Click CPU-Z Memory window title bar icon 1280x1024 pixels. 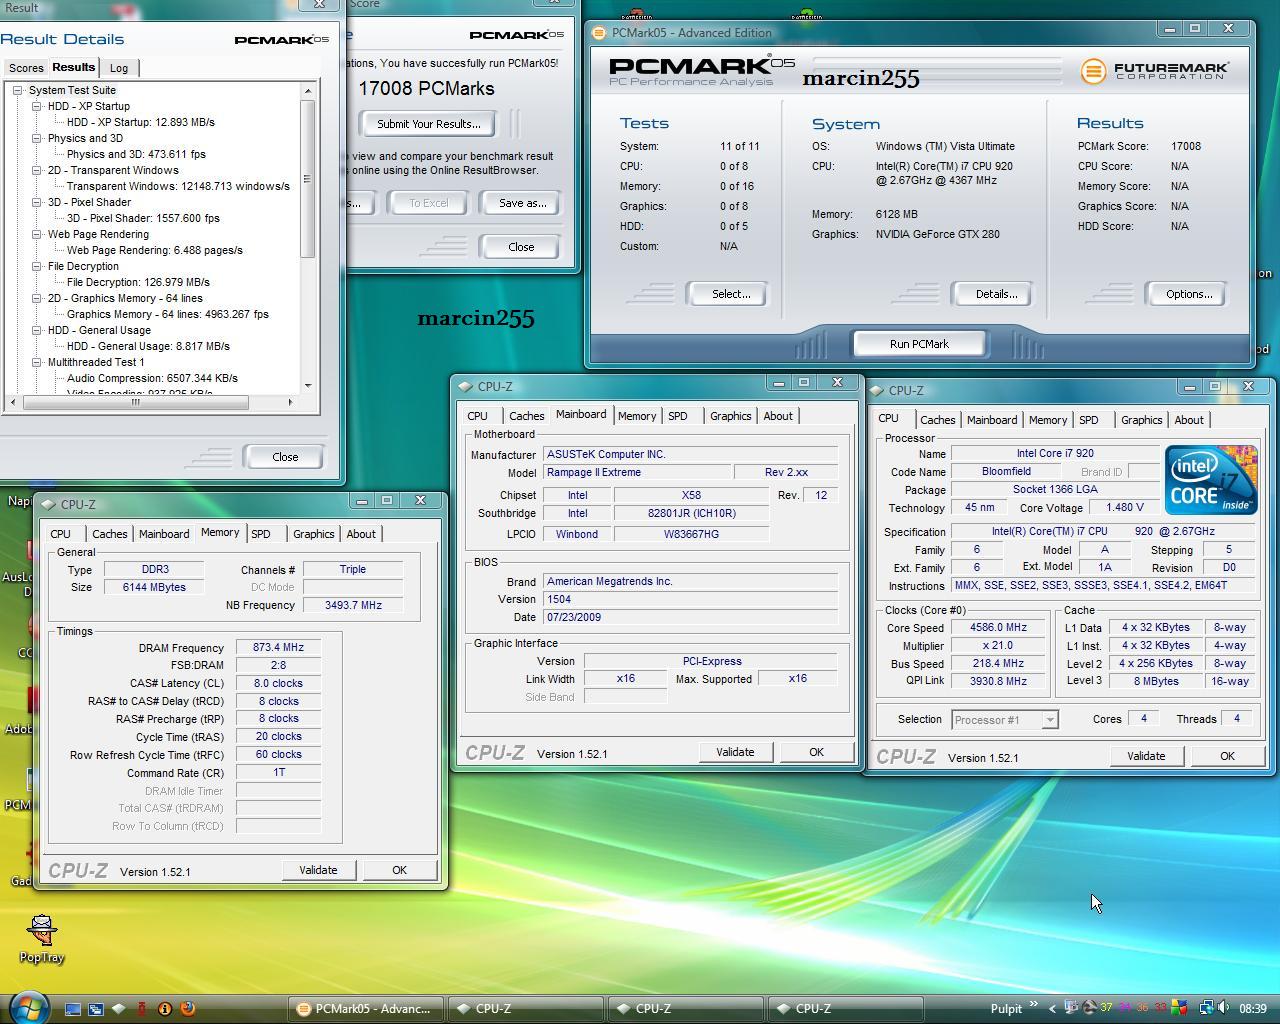48,504
